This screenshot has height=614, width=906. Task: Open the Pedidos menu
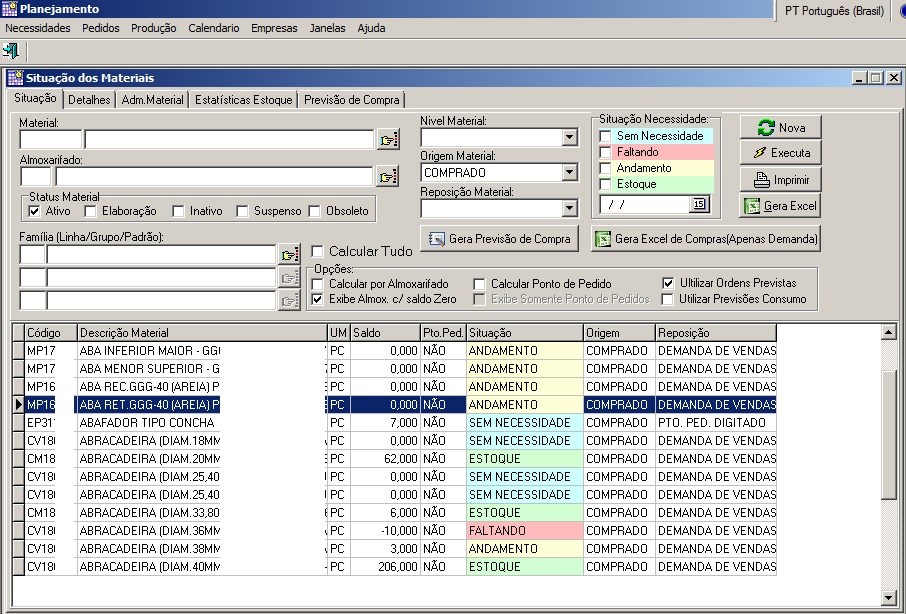[x=100, y=28]
